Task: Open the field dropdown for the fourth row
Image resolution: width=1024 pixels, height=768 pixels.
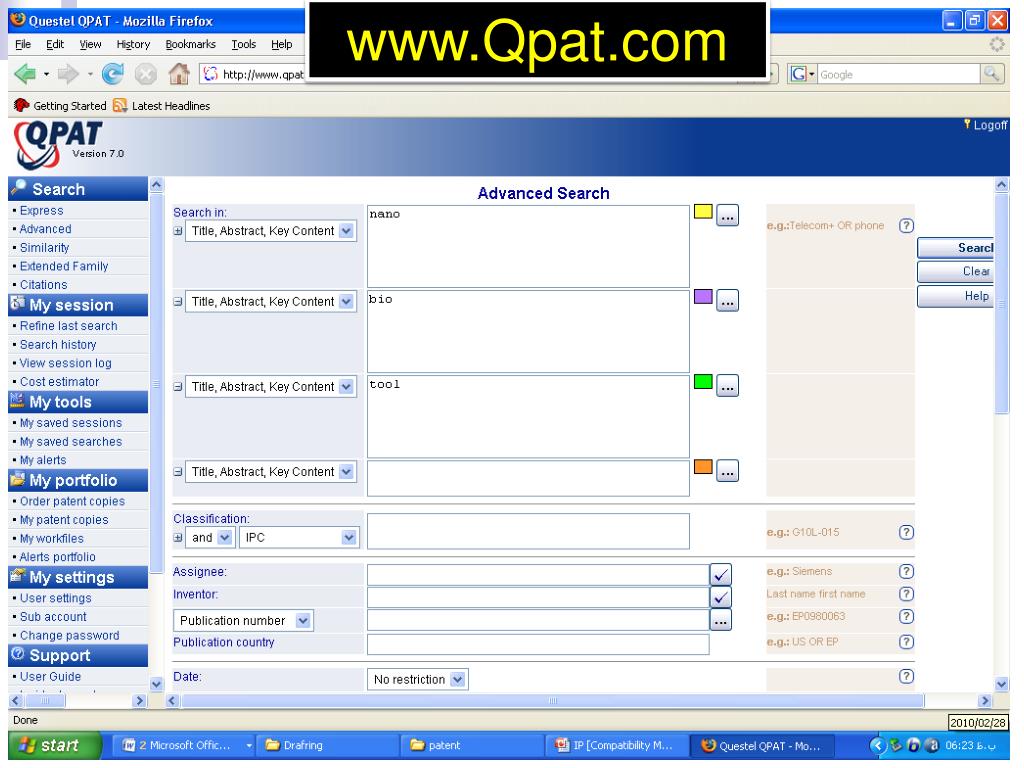Action: [x=271, y=472]
